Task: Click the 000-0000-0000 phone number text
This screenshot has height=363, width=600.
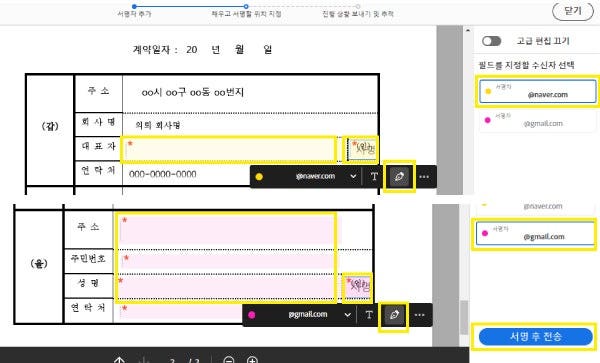Action: point(163,174)
